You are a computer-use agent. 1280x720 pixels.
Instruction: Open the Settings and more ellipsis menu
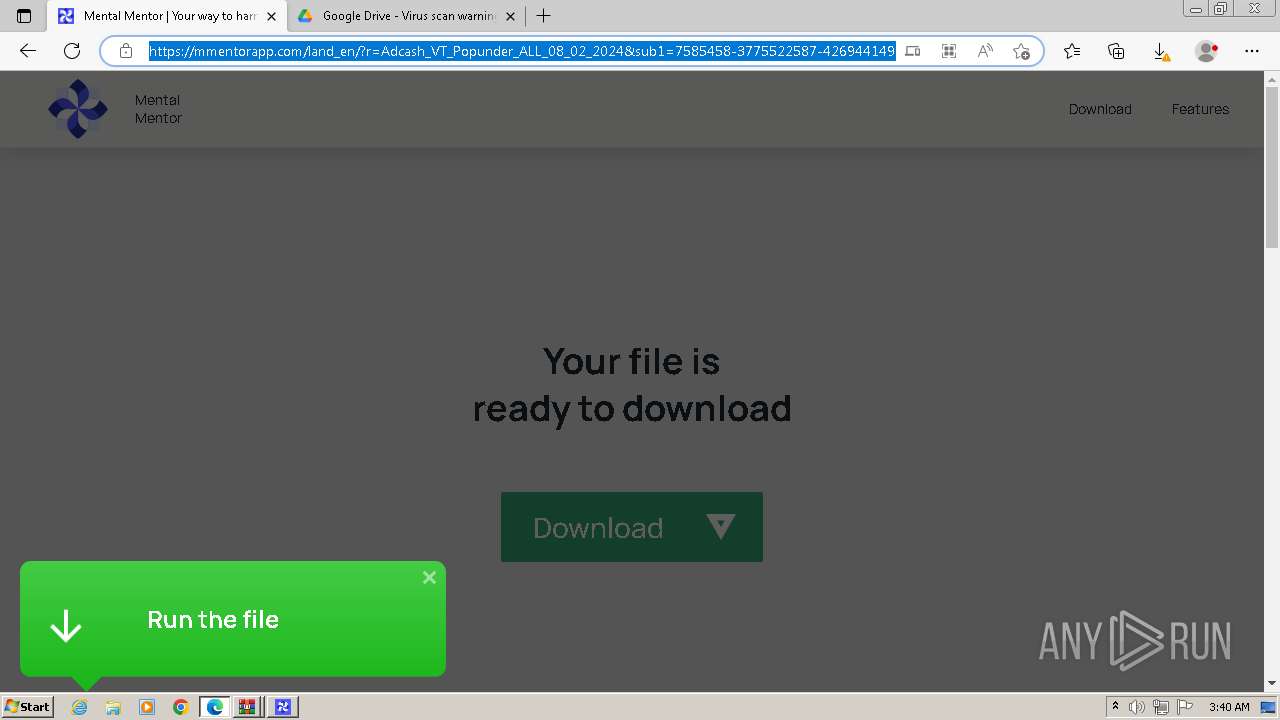1252,51
